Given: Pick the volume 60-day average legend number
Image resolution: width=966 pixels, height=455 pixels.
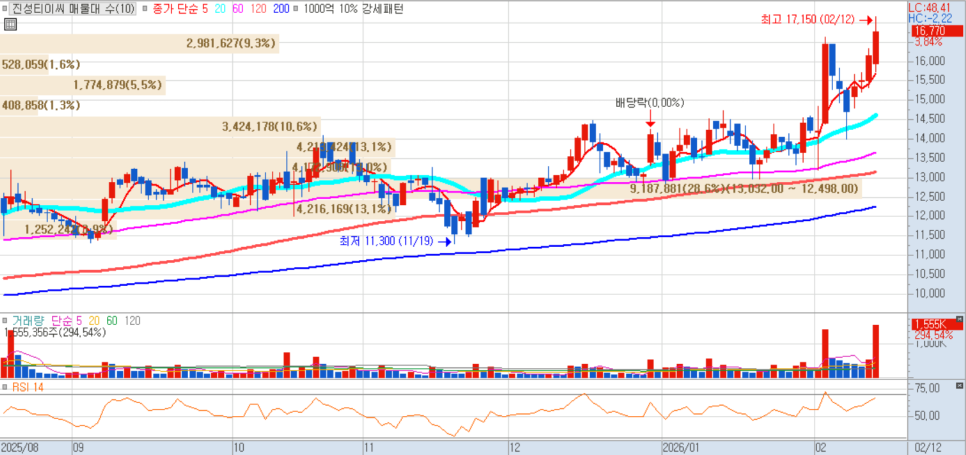Looking at the screenshot, I should click(111, 321).
